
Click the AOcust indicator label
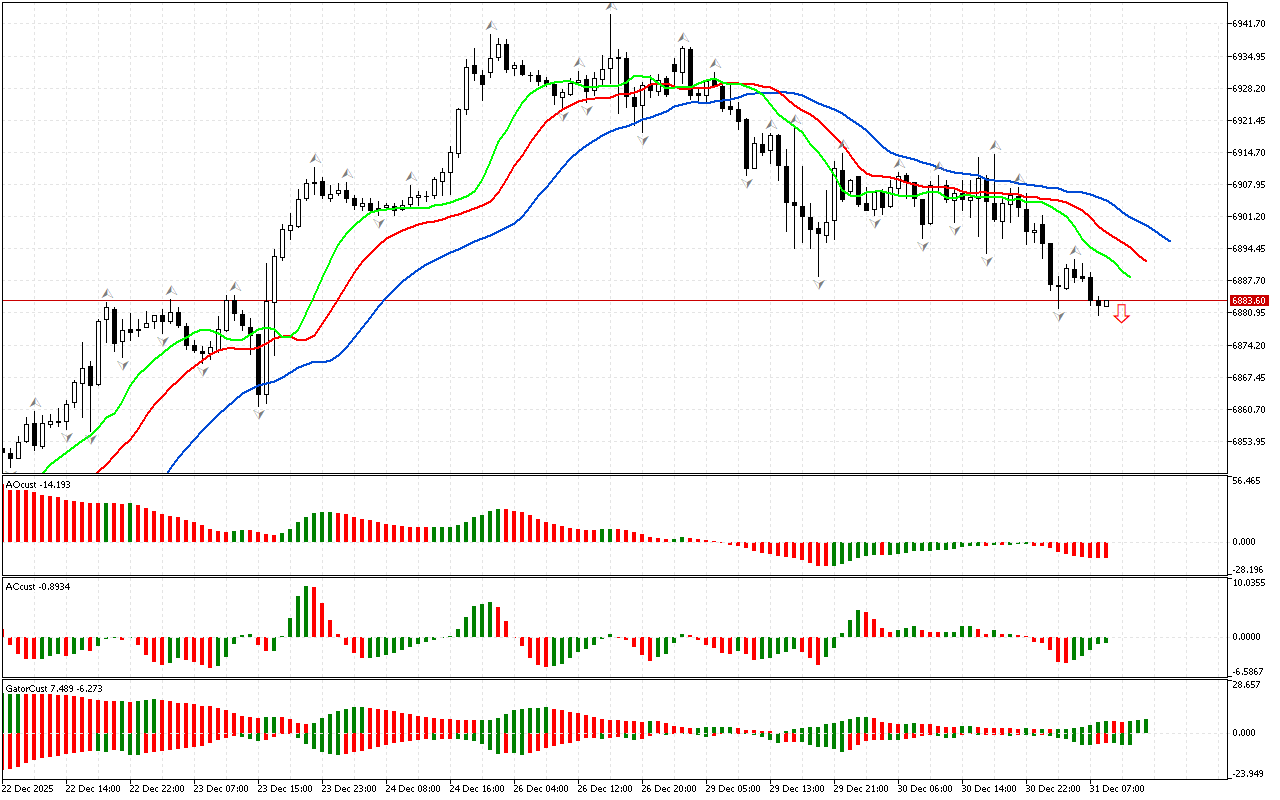38,485
